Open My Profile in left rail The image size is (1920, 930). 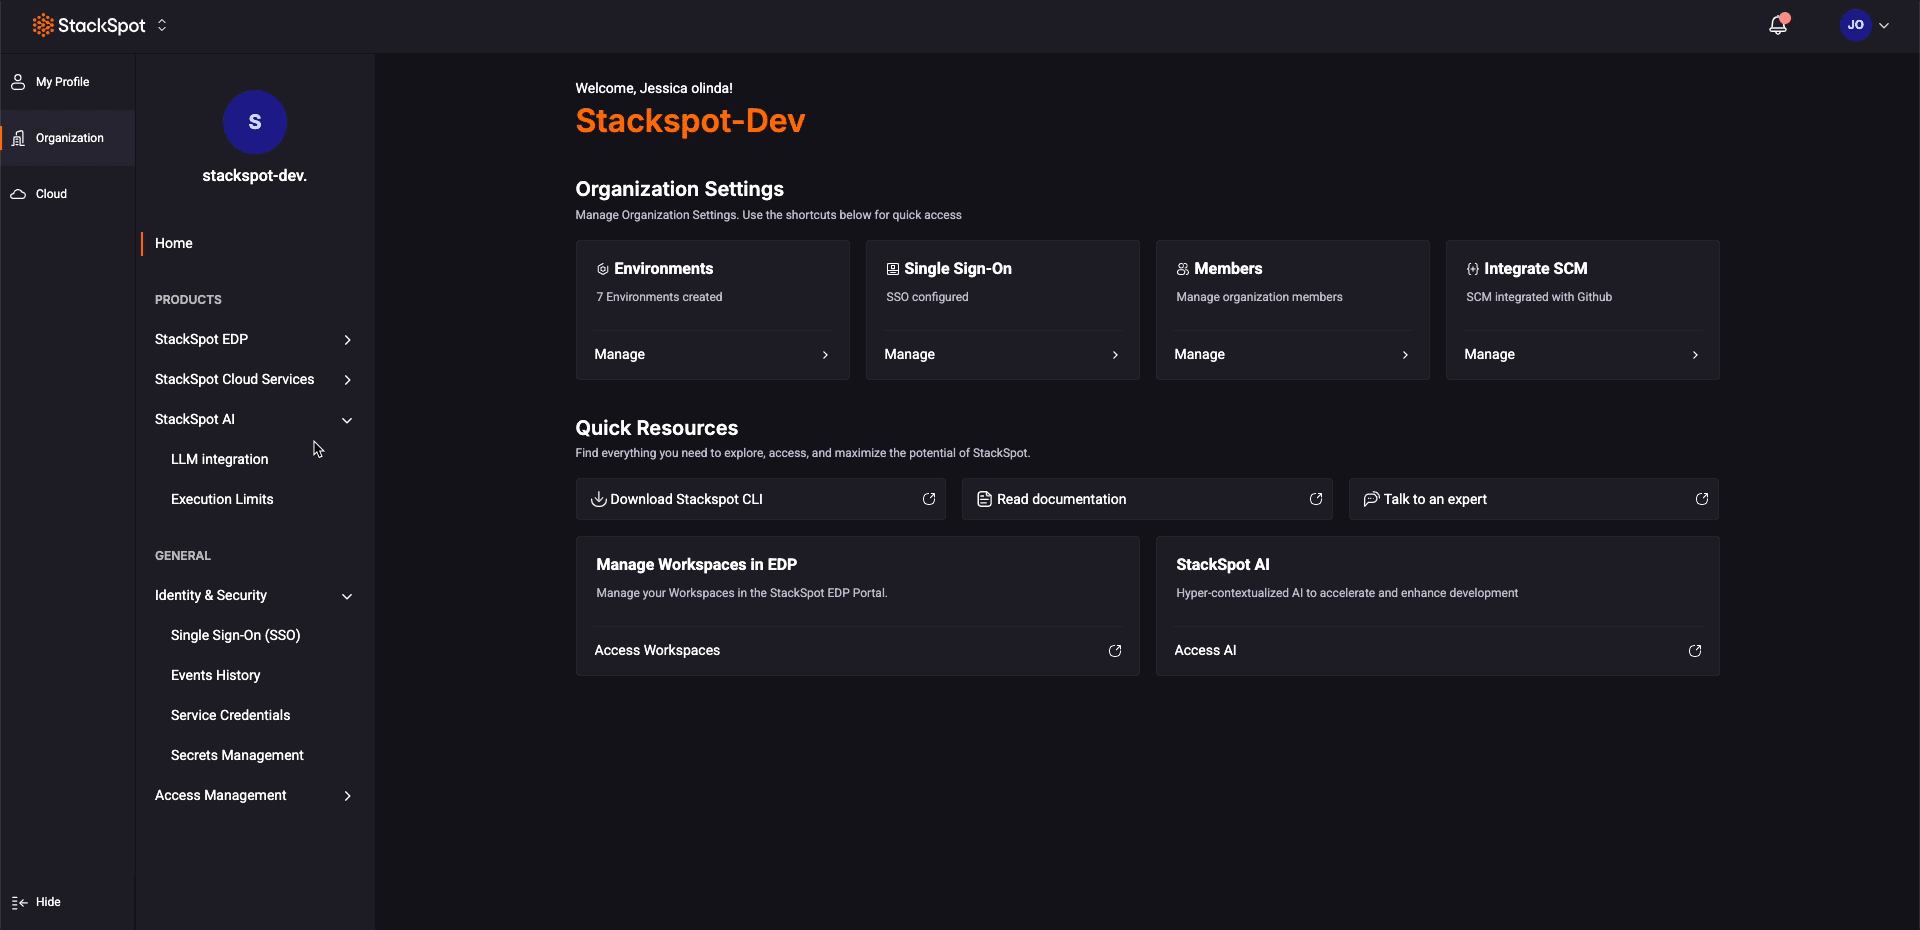pos(62,82)
